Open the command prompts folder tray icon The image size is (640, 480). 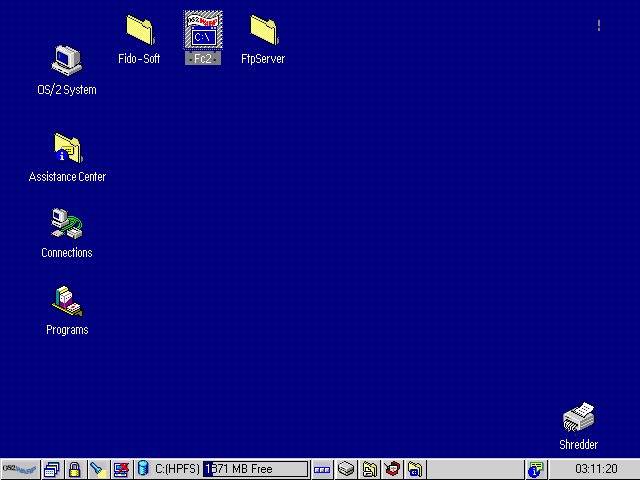[416, 469]
